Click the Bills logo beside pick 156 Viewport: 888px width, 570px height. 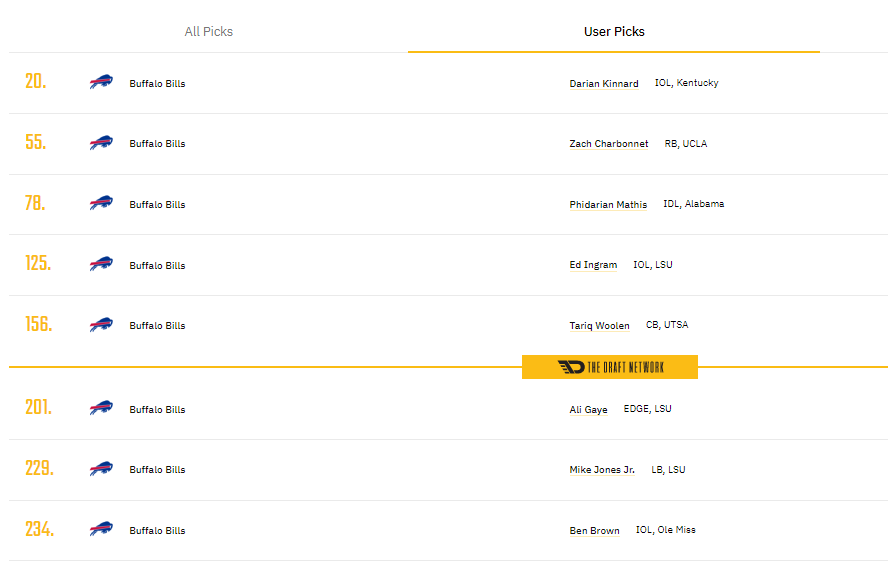(x=101, y=325)
